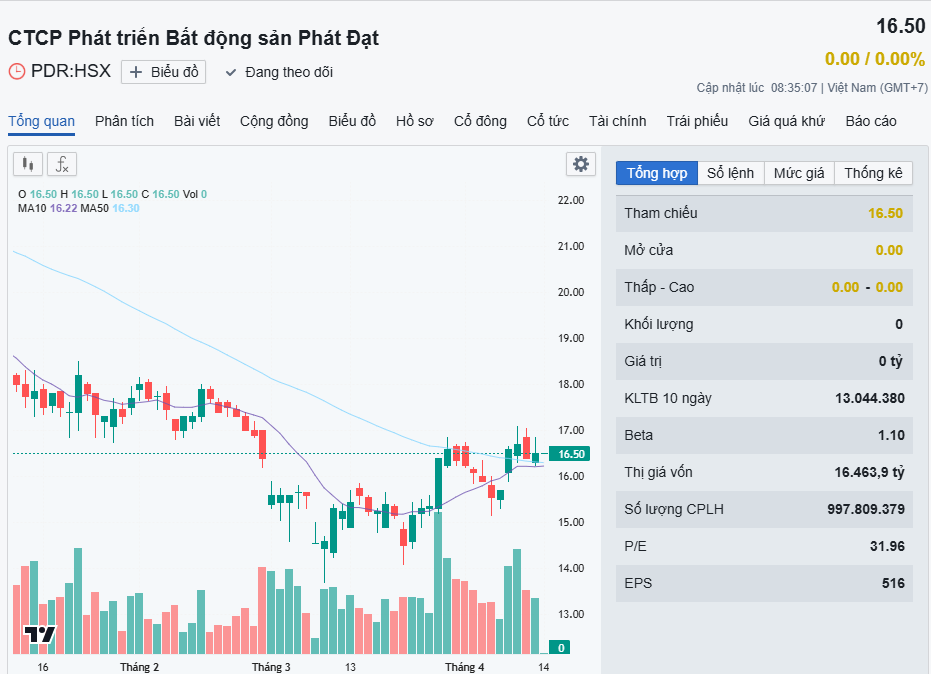Open chart settings gear

(580, 164)
